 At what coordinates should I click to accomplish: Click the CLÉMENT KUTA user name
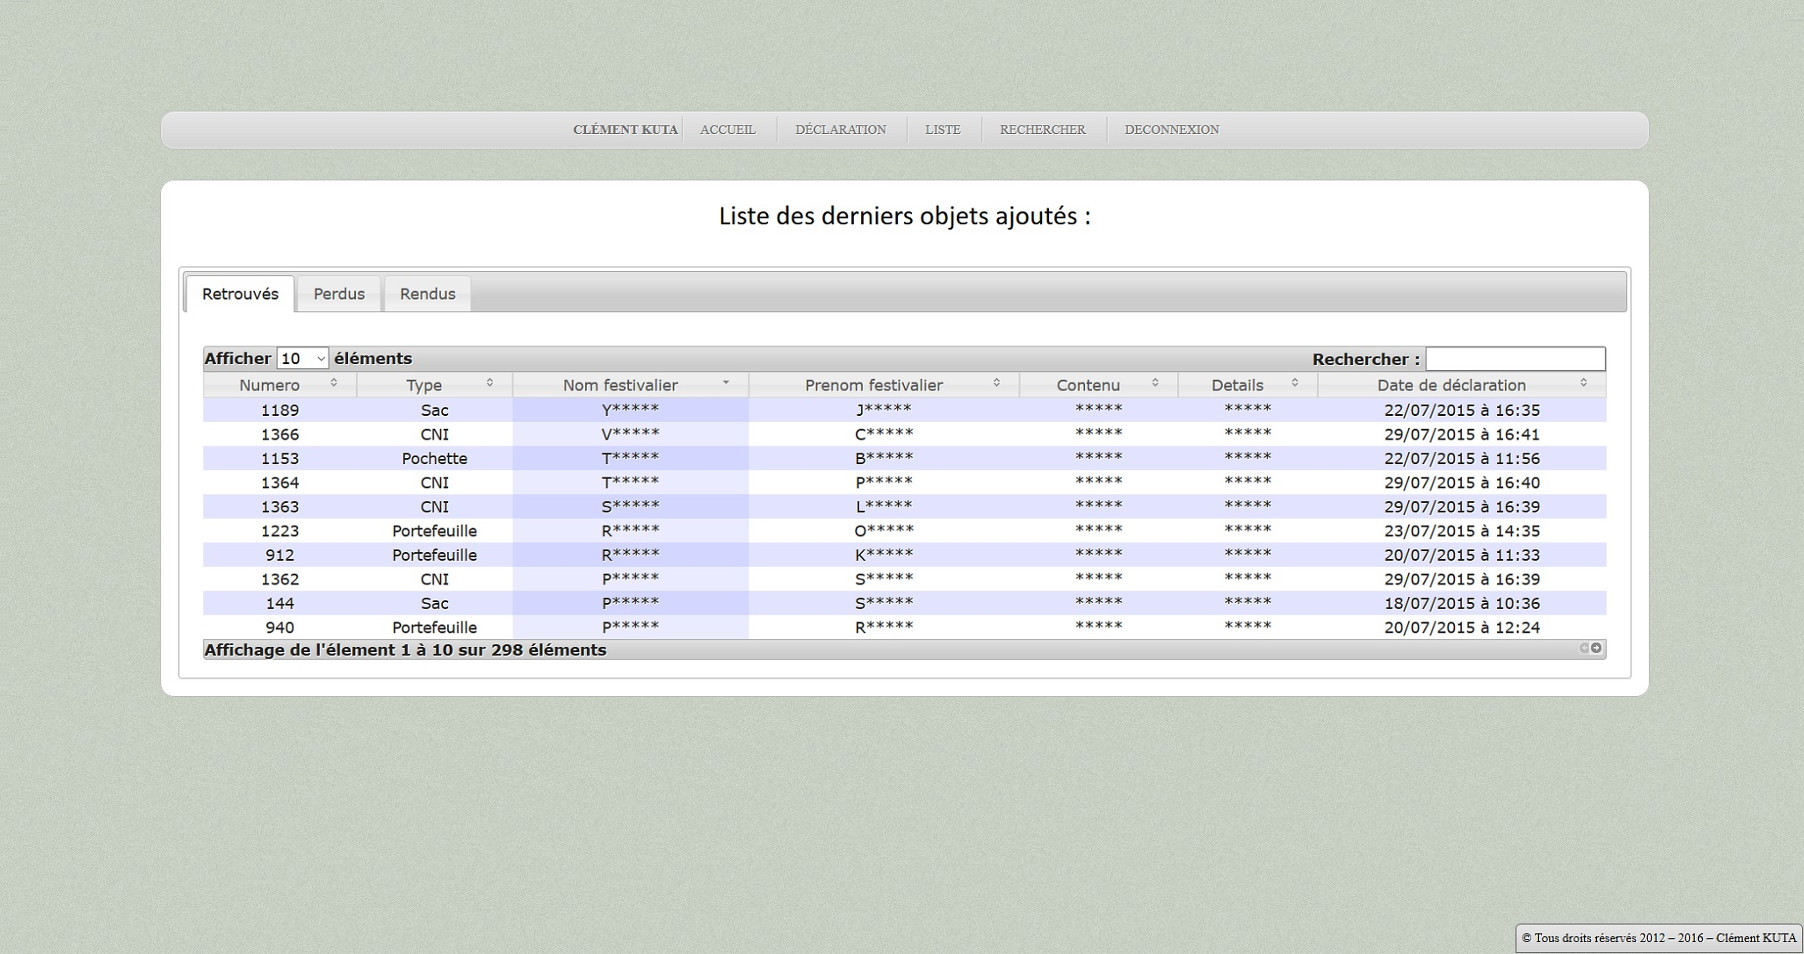pos(626,130)
